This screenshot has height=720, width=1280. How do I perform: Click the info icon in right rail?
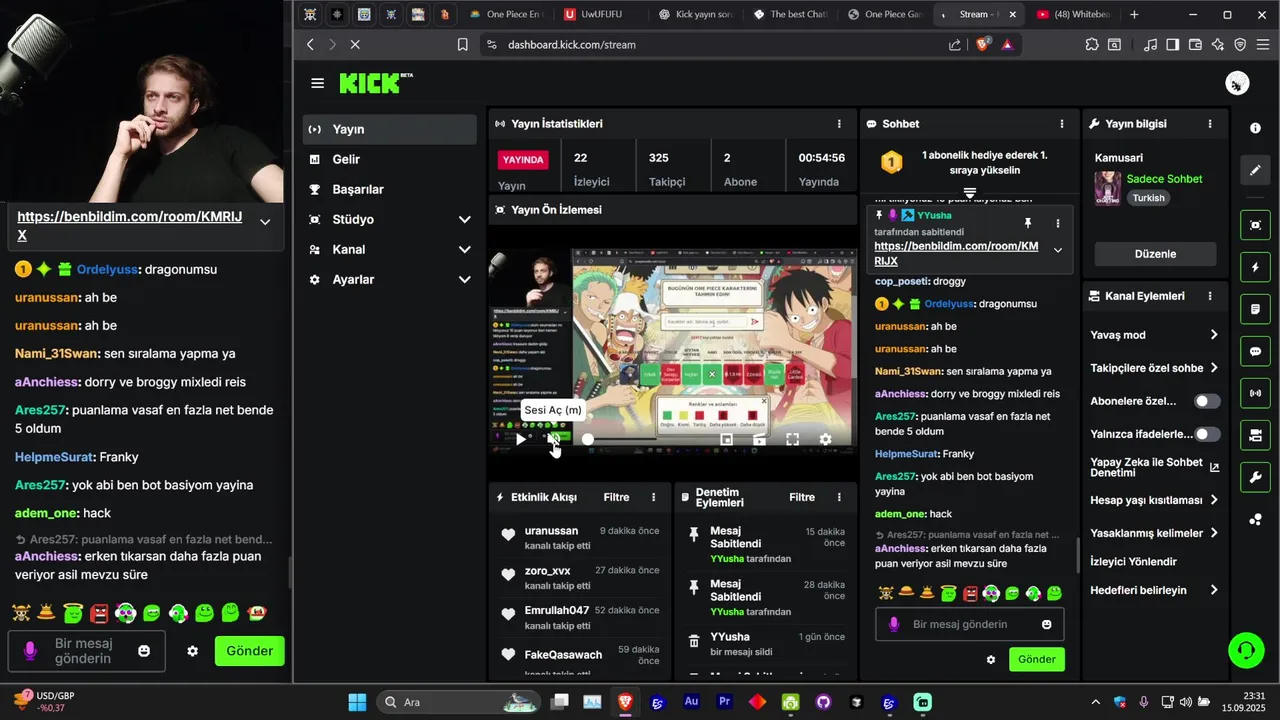(x=1255, y=128)
